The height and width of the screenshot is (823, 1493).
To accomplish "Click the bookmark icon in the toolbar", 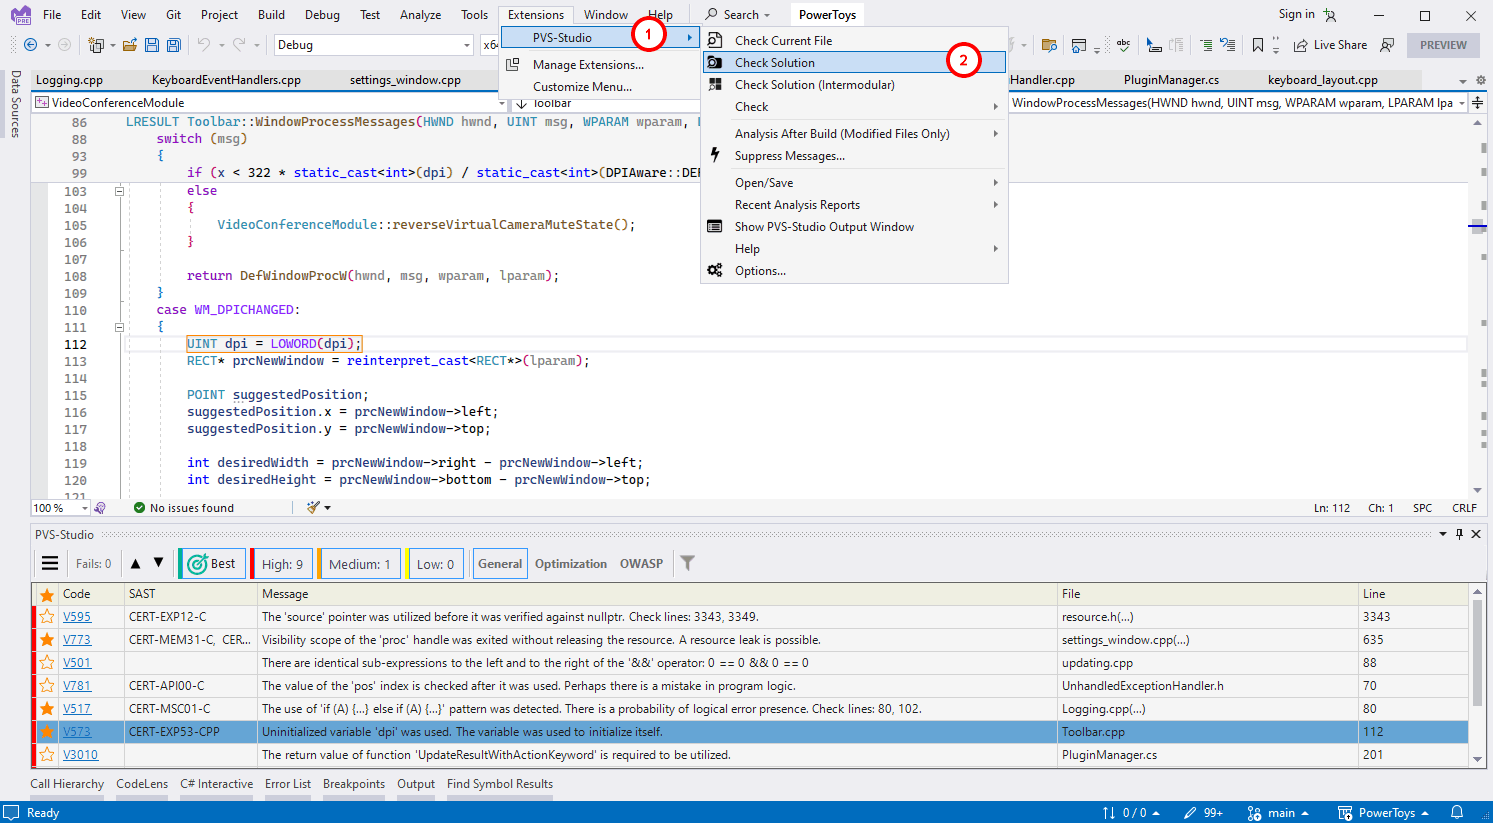I will pyautogui.click(x=1258, y=45).
